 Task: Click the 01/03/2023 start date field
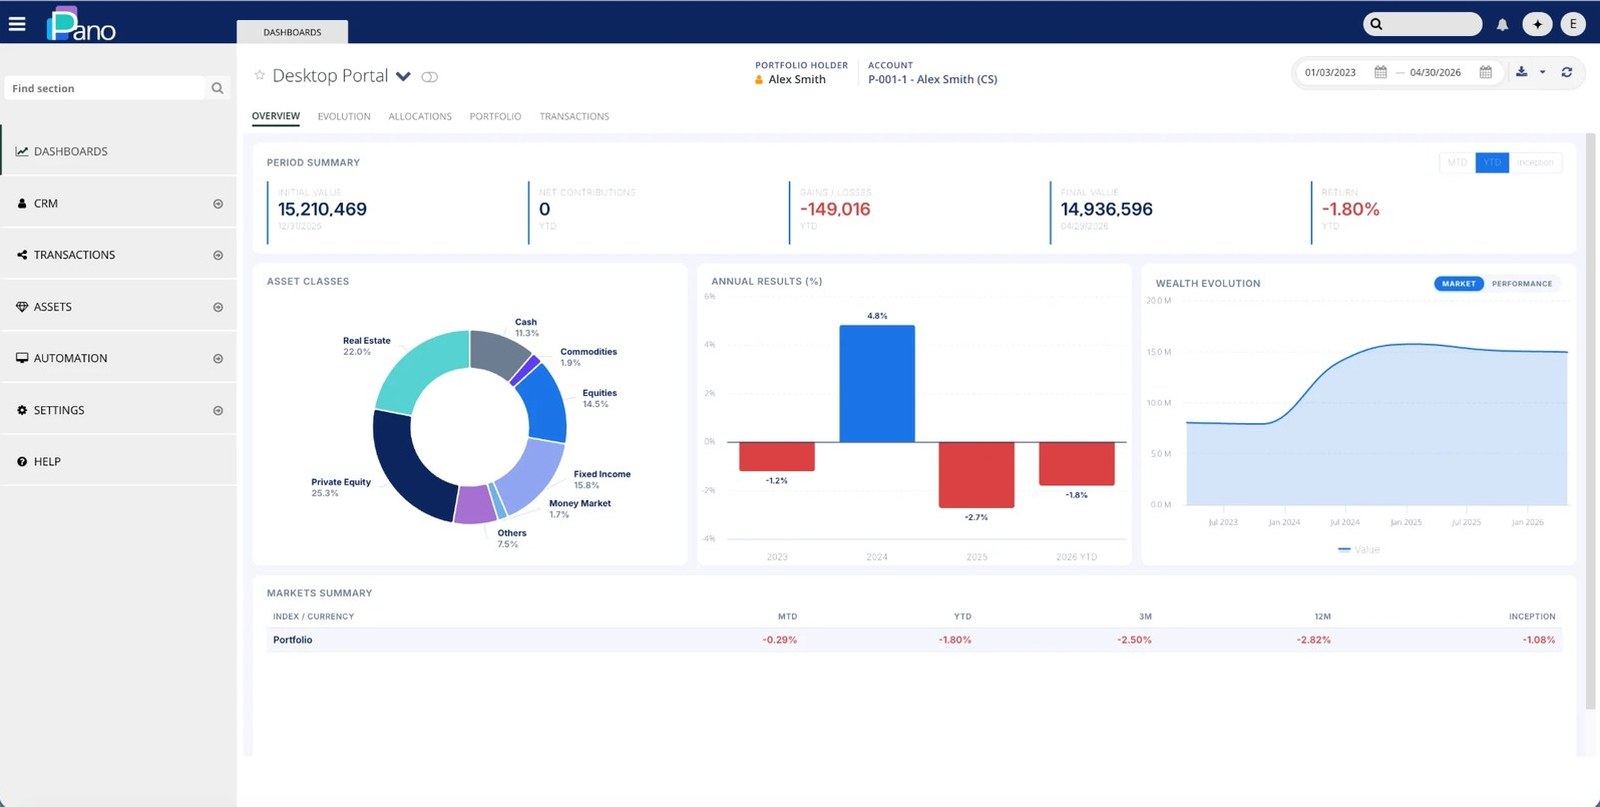click(1330, 72)
